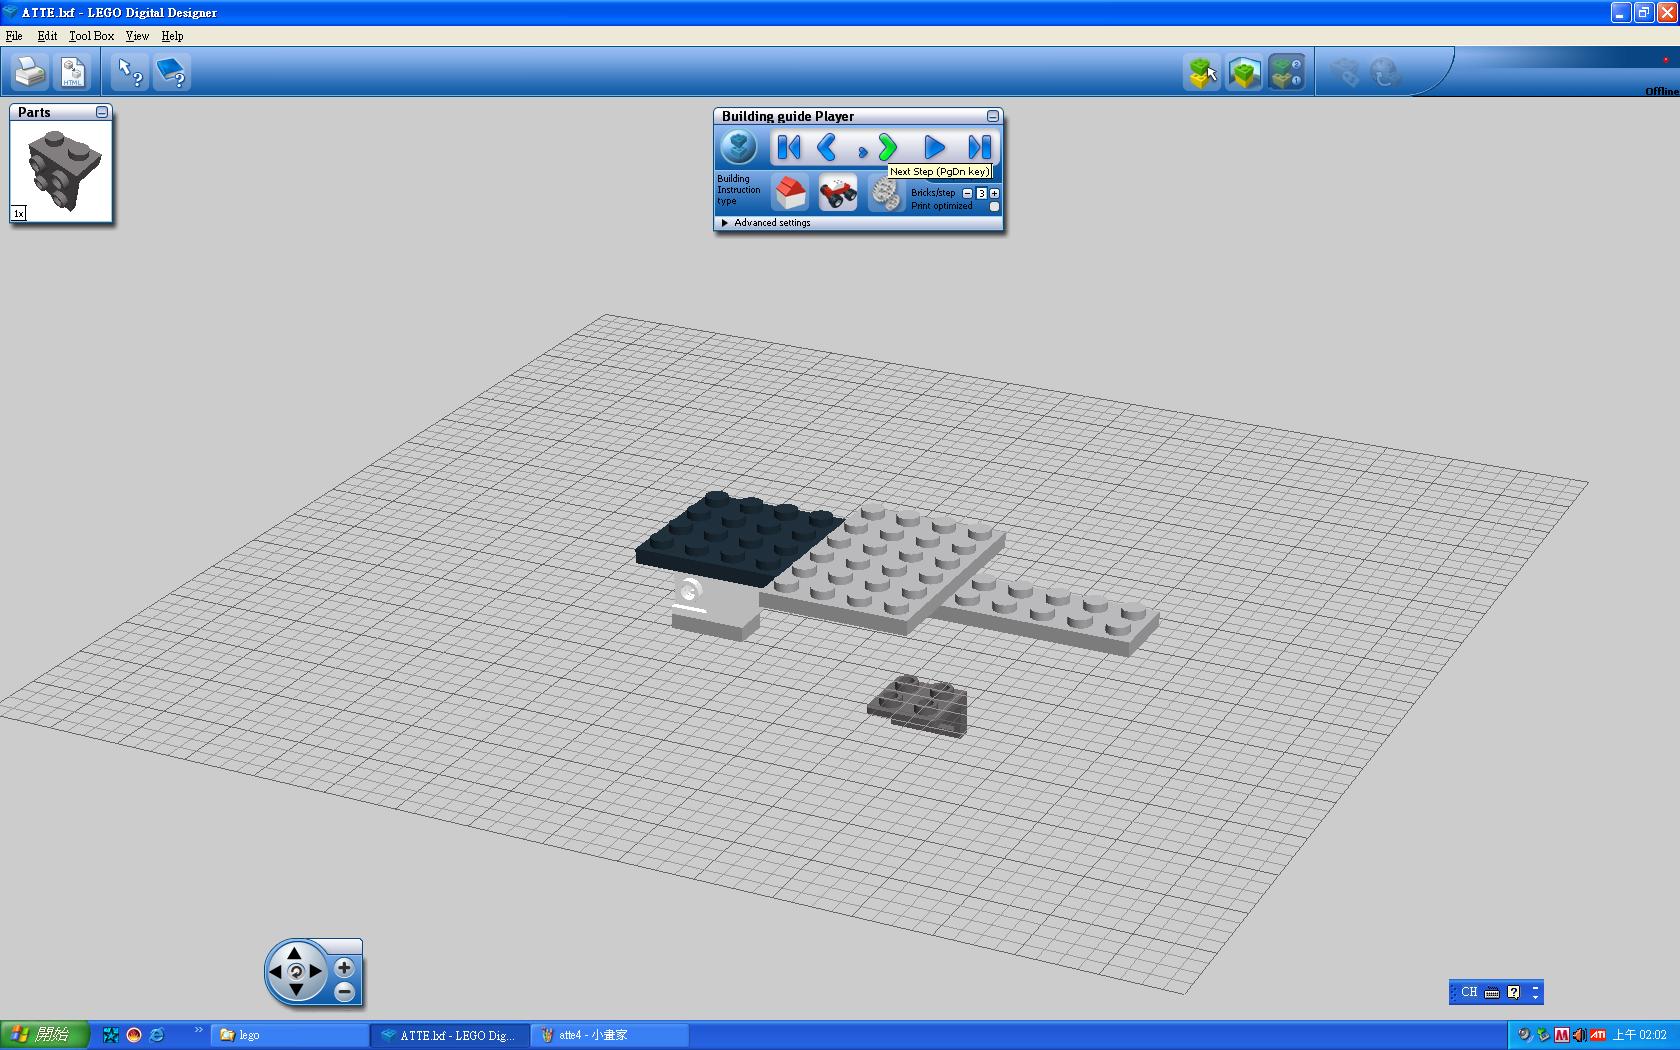This screenshot has height=1050, width=1680.
Task: Open the lego folder taskbar button
Action: [290, 1035]
